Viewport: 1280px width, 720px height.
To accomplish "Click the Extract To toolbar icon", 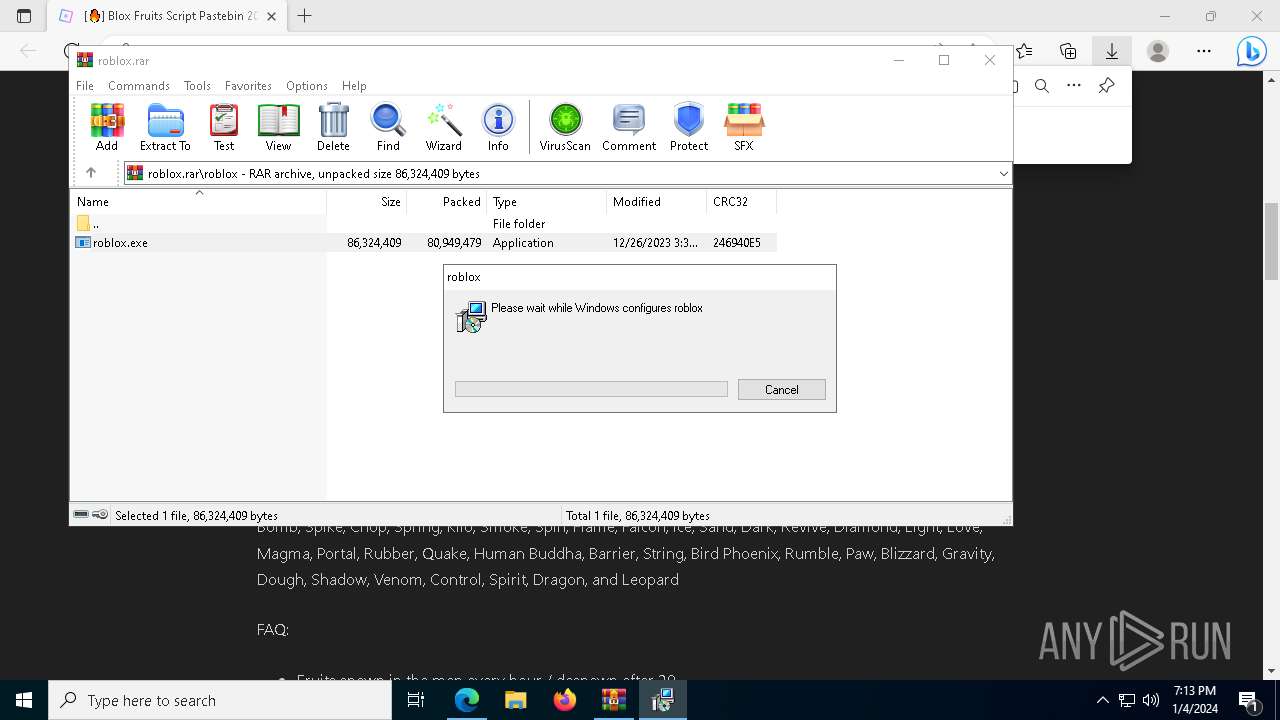I will click(x=165, y=127).
